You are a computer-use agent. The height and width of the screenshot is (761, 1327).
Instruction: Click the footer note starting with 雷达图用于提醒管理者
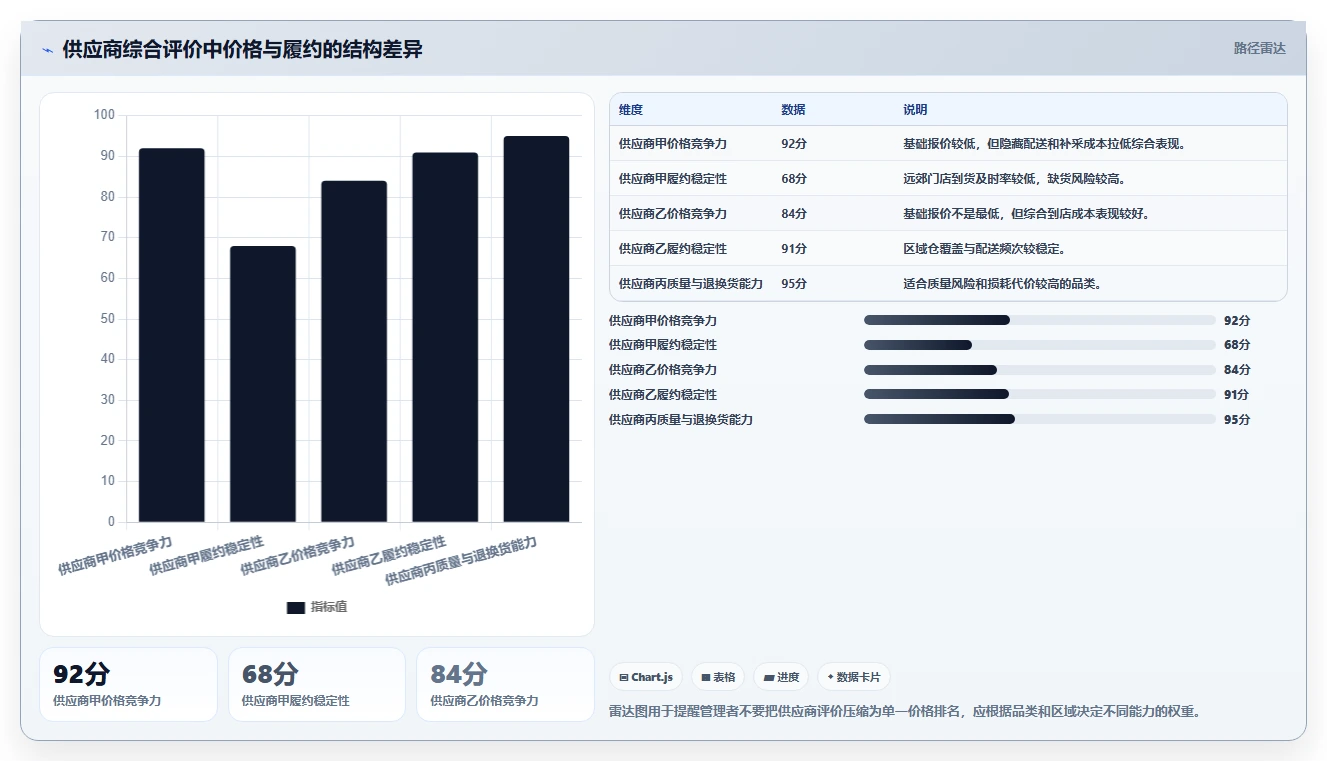point(905,712)
